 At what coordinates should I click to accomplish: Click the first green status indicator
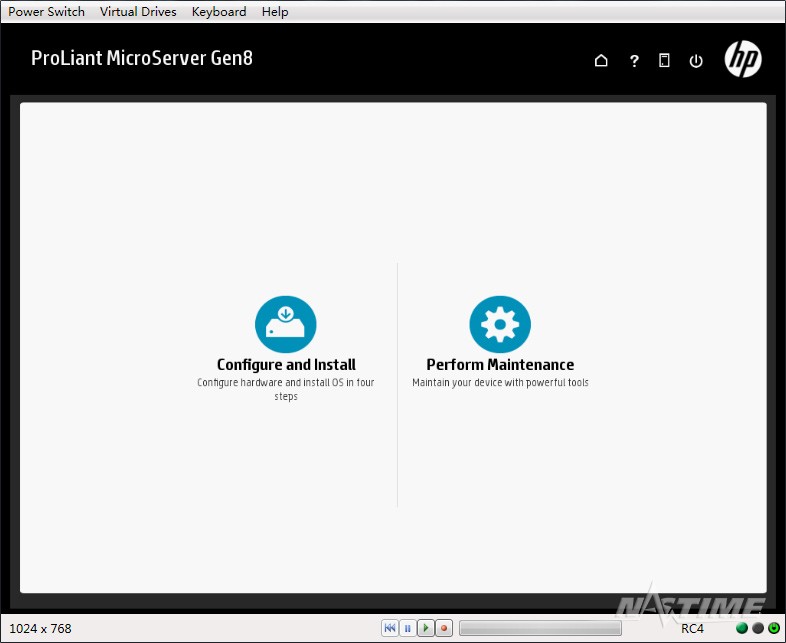click(741, 628)
